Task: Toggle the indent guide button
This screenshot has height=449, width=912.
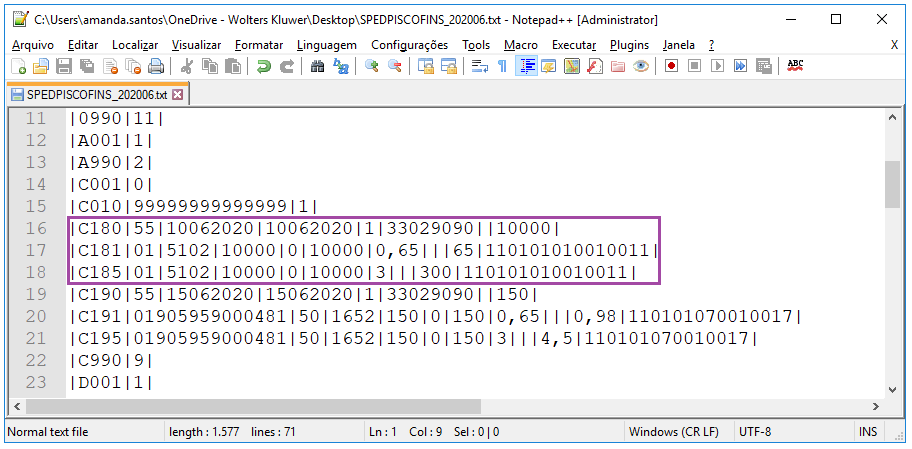Action: click(x=526, y=66)
